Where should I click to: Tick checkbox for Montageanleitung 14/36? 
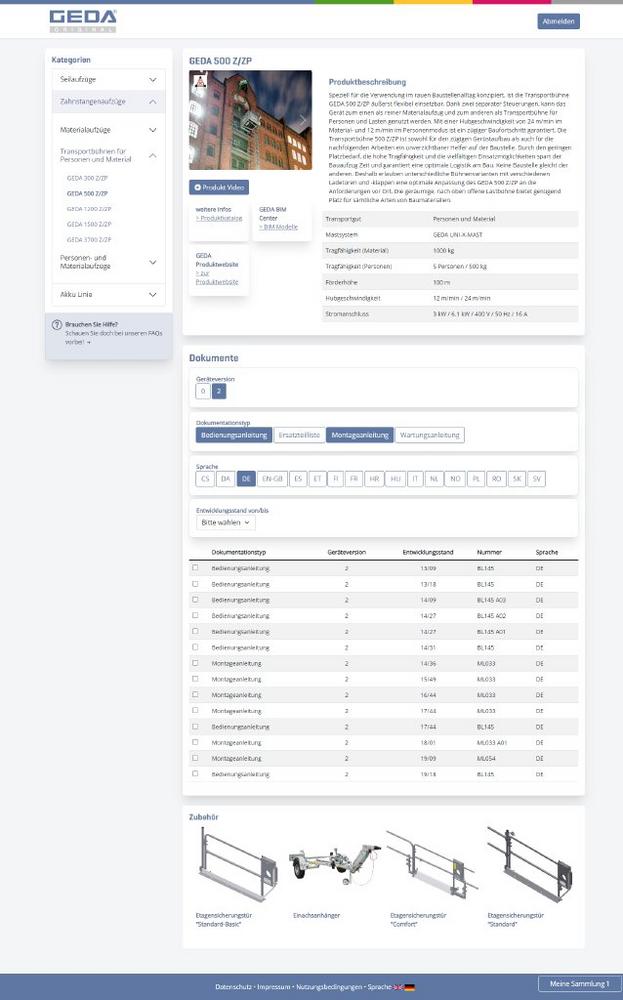195,663
